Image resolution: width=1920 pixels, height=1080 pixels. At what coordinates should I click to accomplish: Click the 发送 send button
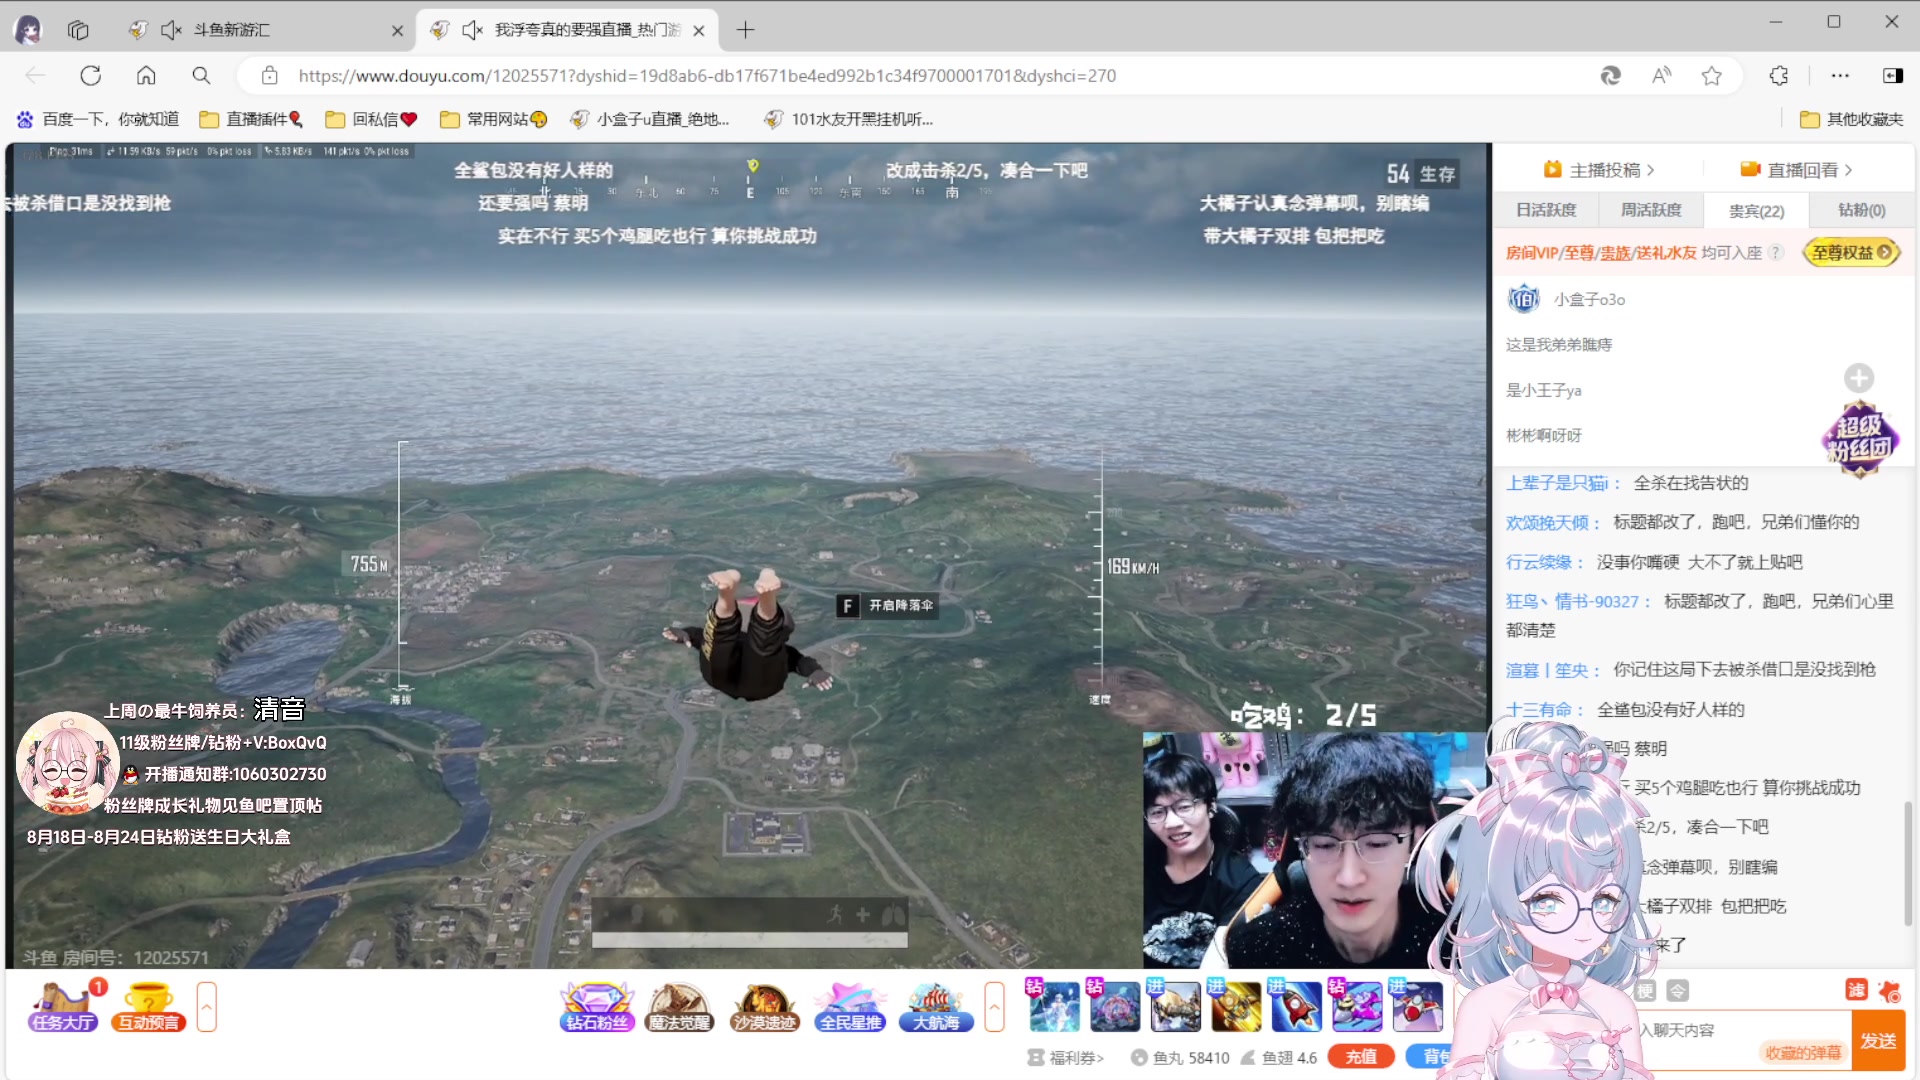click(x=1878, y=1040)
